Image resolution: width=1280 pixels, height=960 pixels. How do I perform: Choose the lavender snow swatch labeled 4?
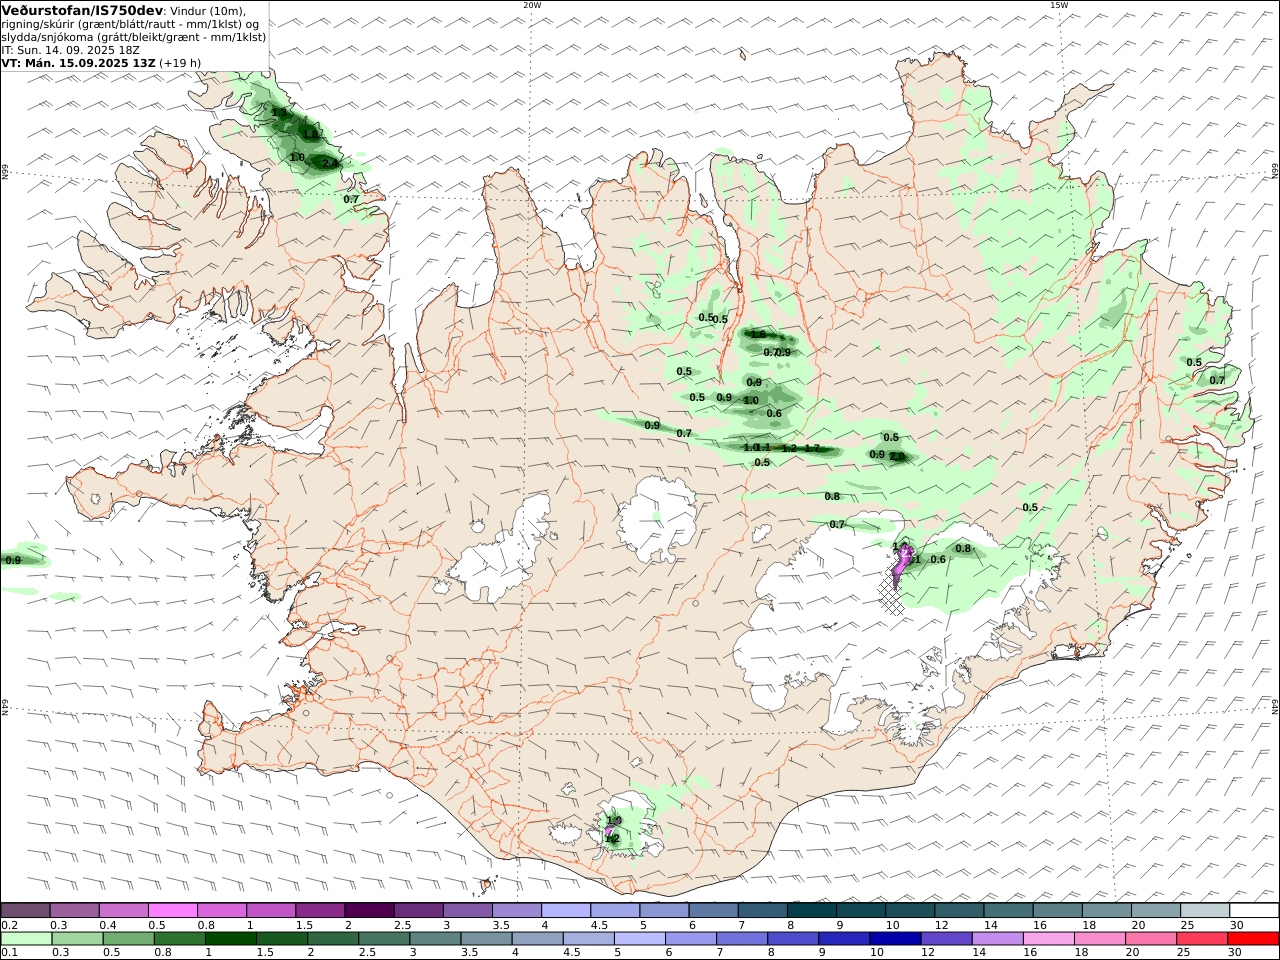(x=566, y=910)
